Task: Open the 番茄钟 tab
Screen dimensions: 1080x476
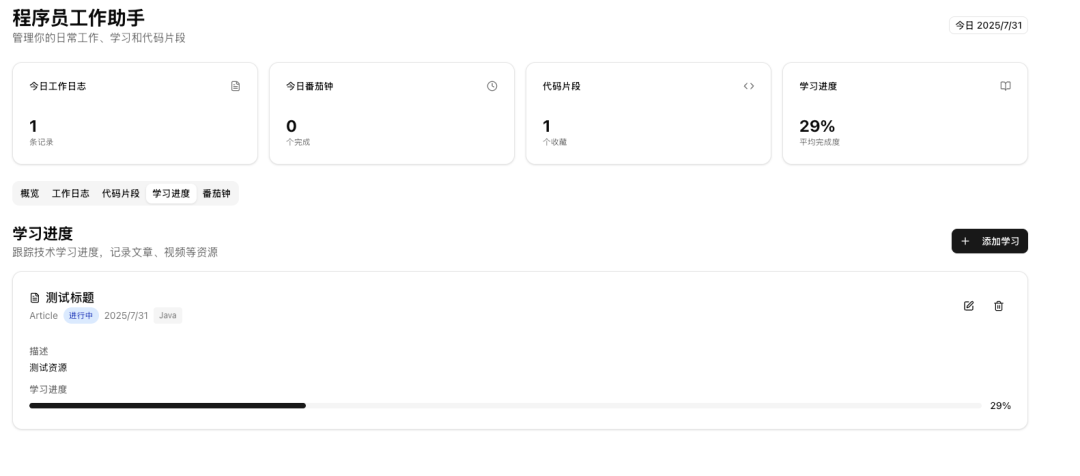Action: point(217,193)
